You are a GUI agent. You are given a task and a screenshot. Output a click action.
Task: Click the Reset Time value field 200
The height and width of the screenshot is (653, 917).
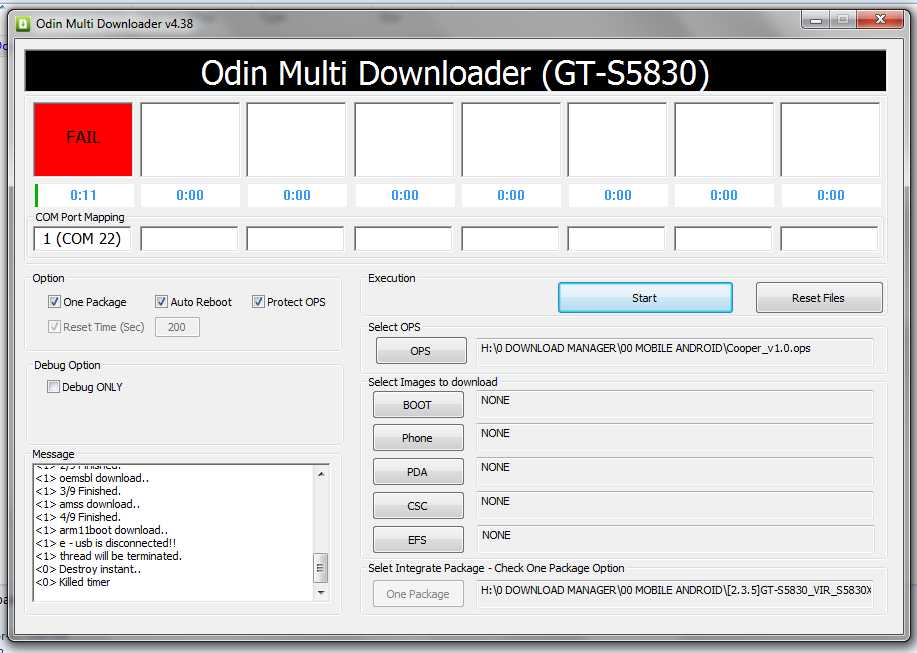(177, 327)
